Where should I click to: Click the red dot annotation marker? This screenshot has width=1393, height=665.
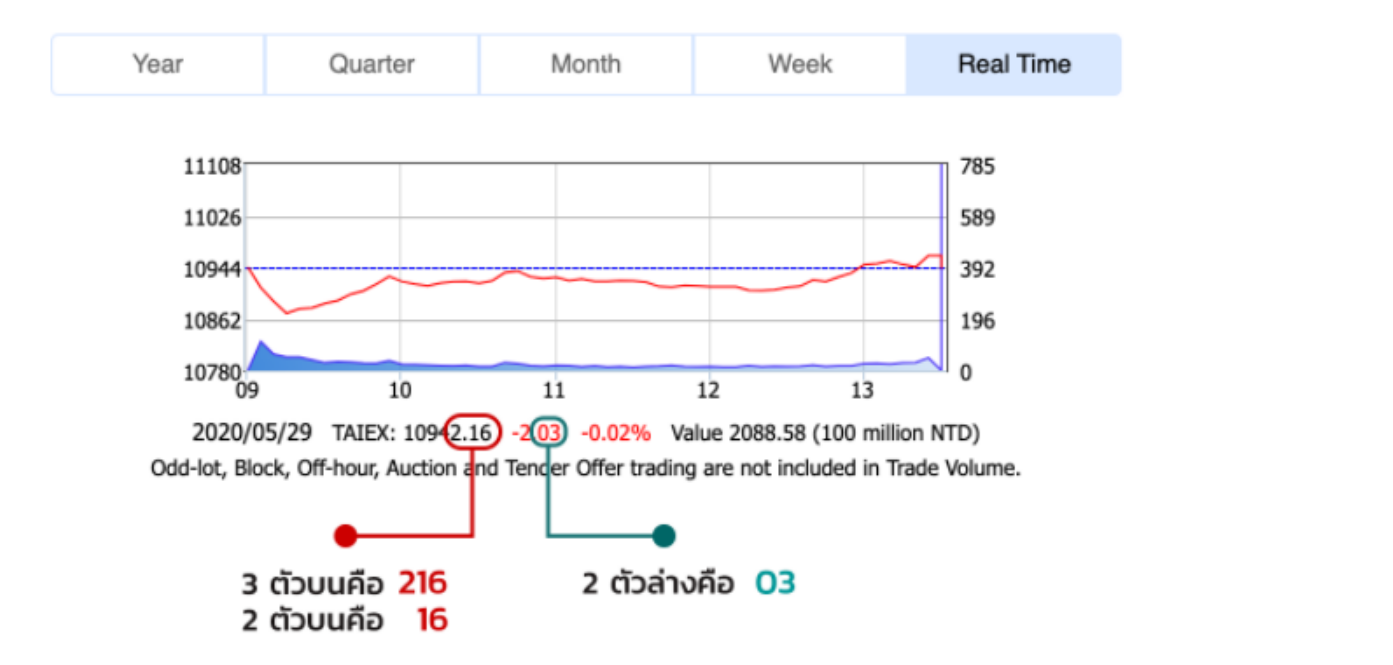click(345, 536)
